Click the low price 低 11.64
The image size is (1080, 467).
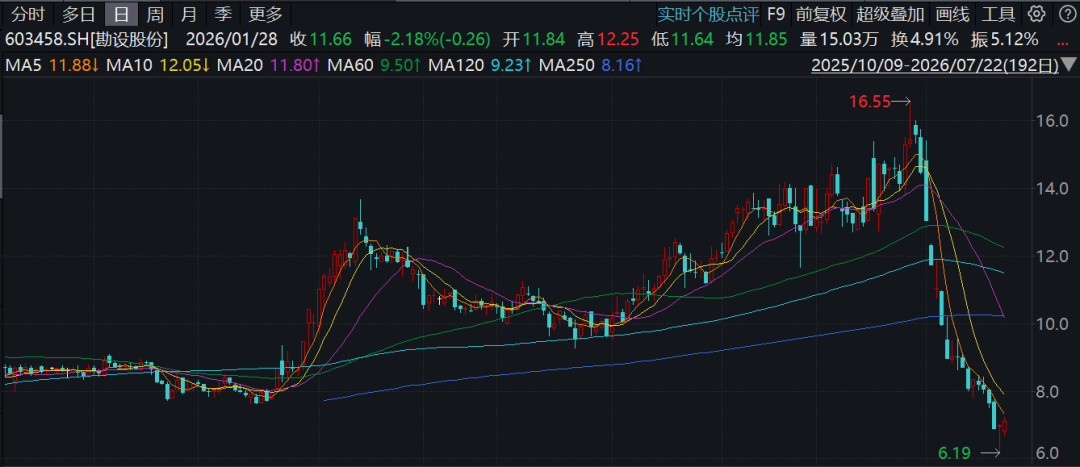click(681, 40)
